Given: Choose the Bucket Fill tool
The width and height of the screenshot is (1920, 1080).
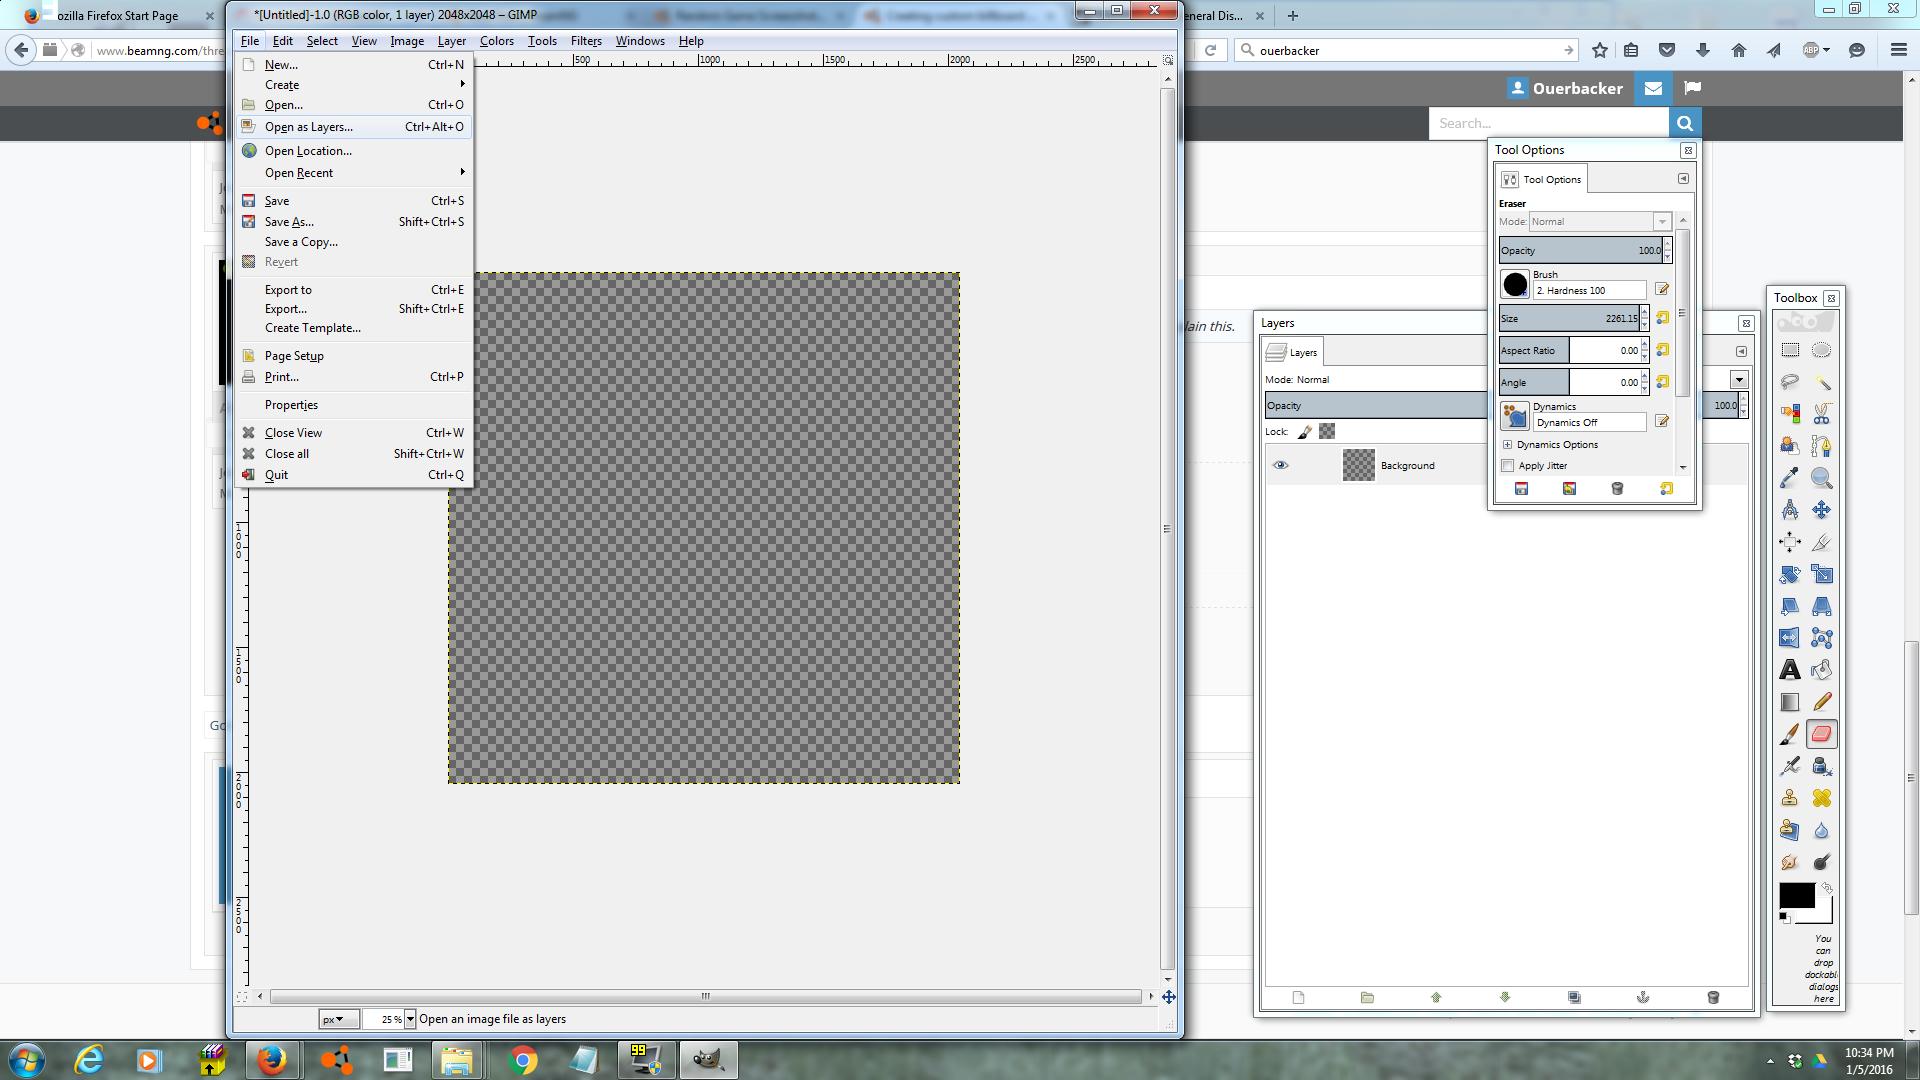Looking at the screenshot, I should [1822, 670].
